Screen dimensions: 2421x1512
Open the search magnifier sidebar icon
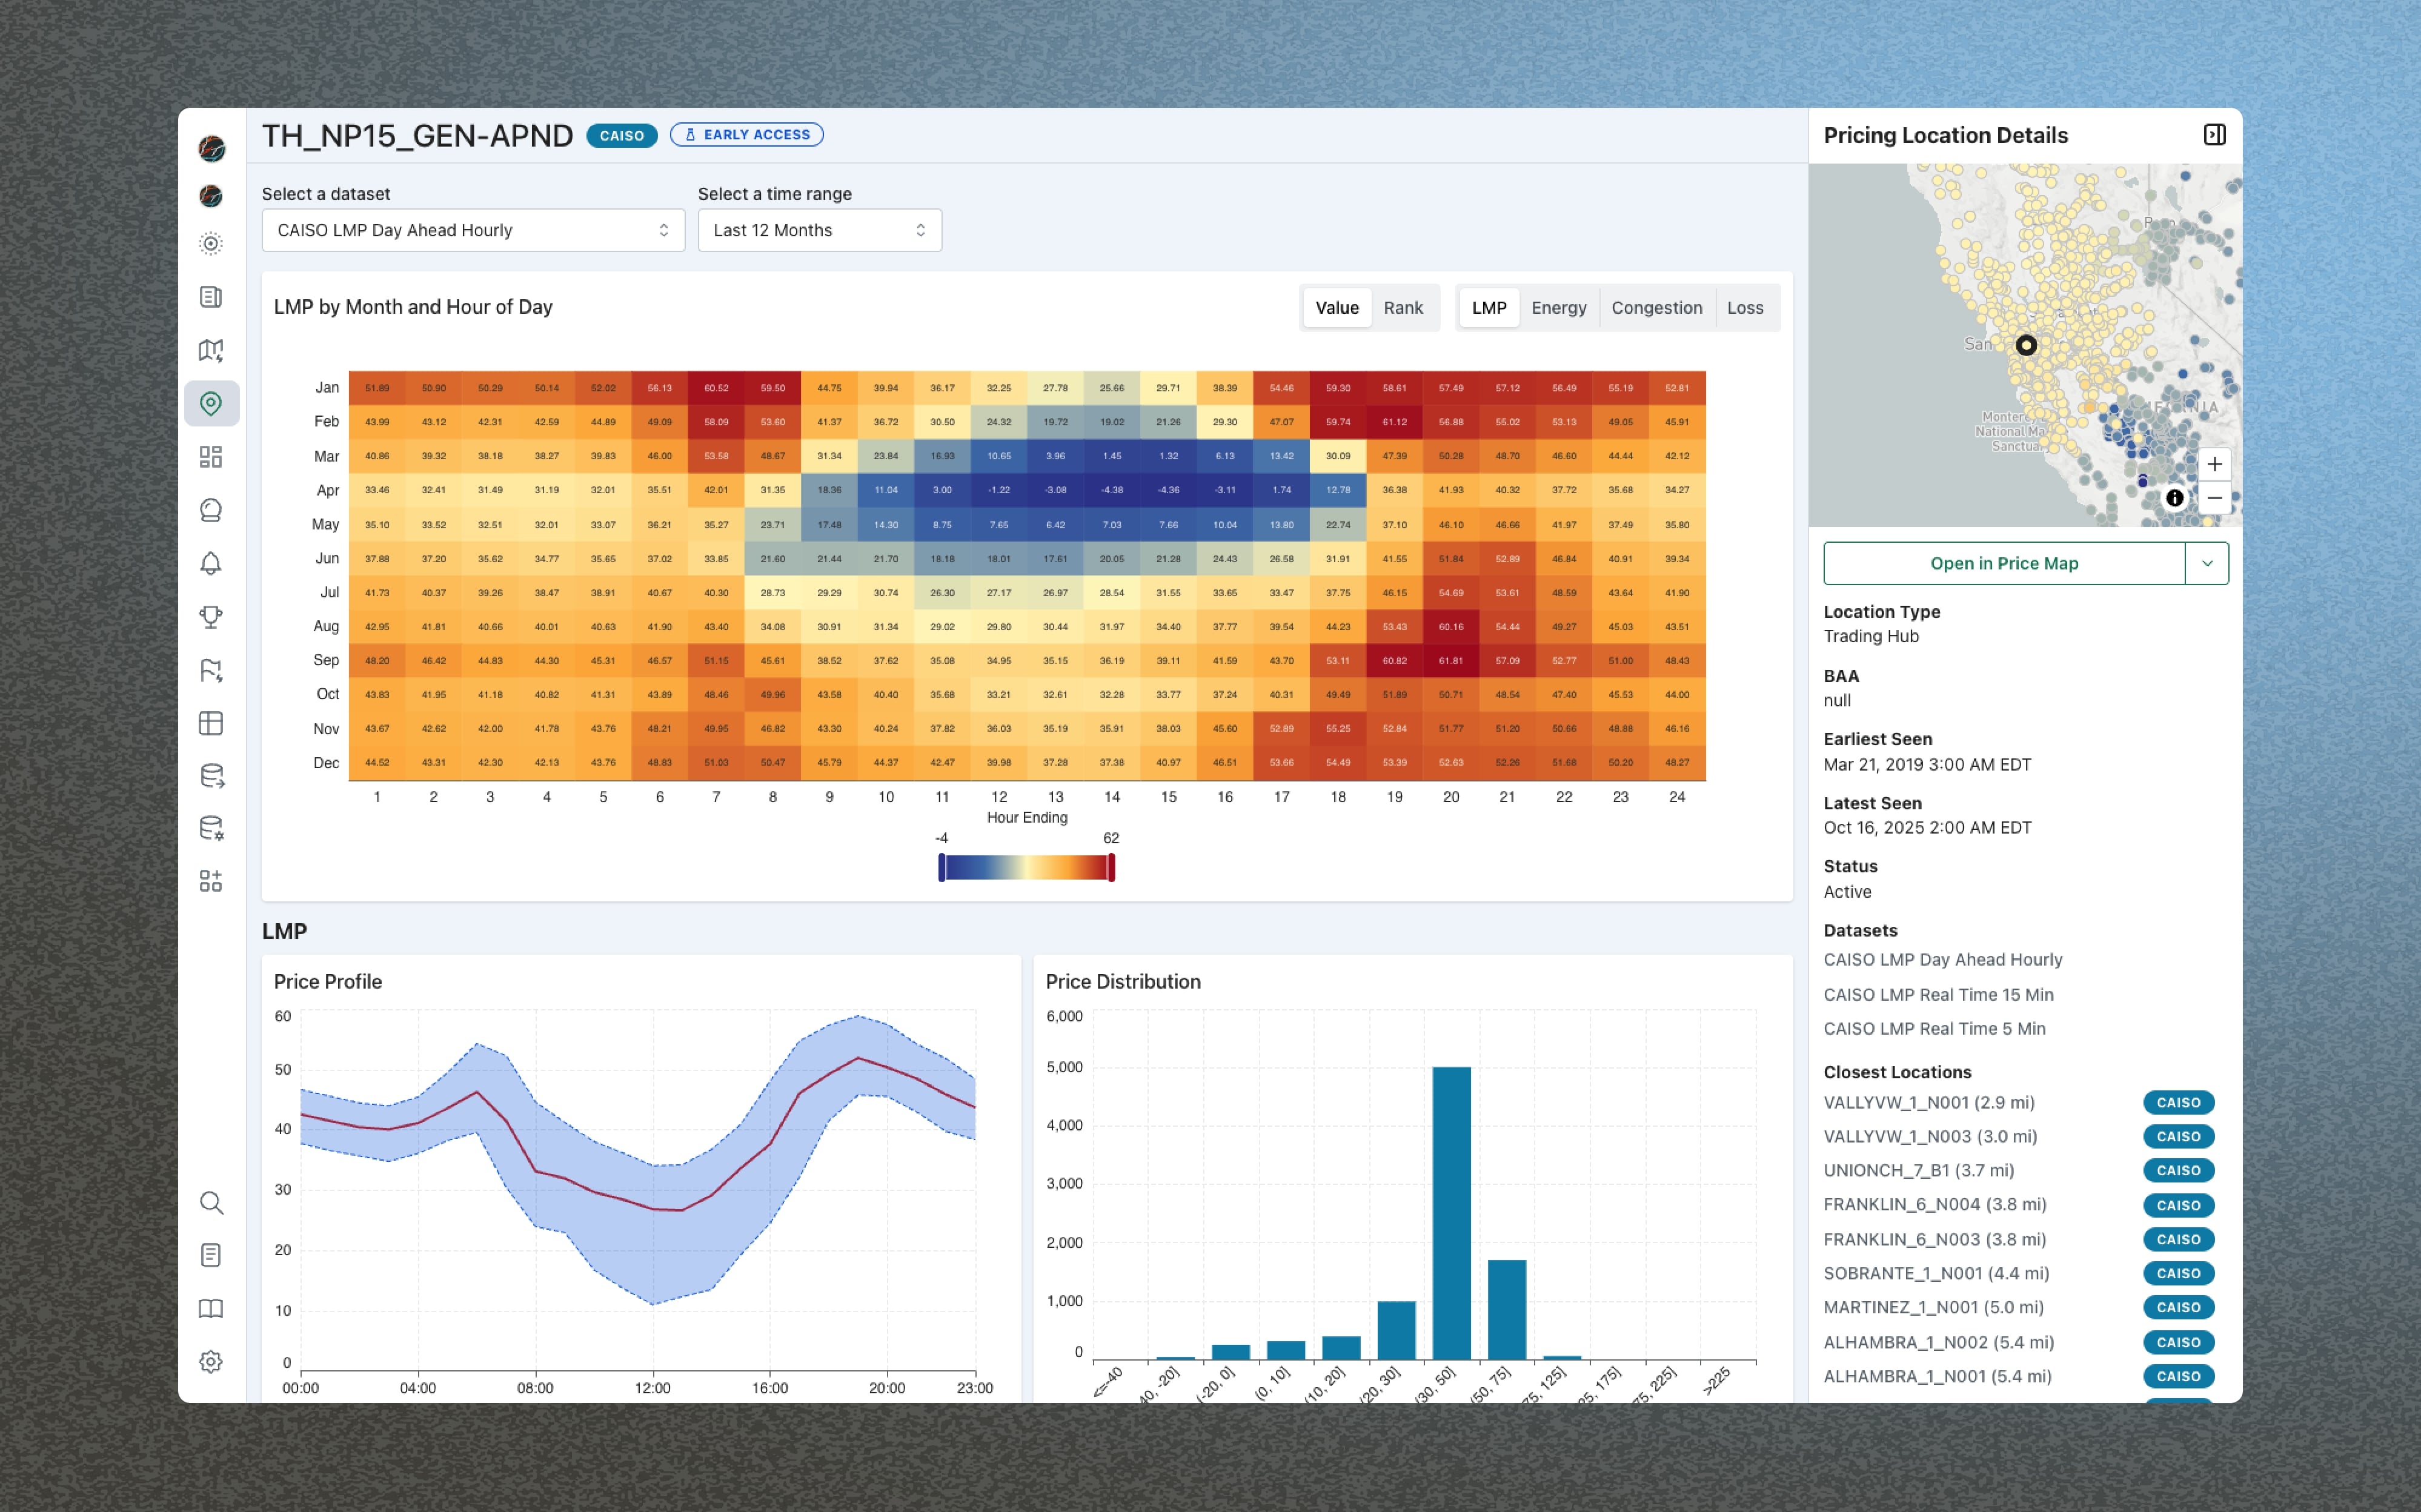[x=210, y=1202]
